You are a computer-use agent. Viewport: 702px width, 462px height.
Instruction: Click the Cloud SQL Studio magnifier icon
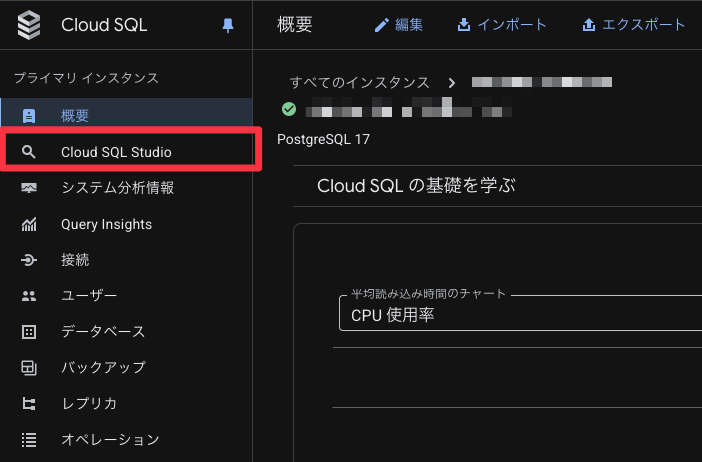pos(29,152)
